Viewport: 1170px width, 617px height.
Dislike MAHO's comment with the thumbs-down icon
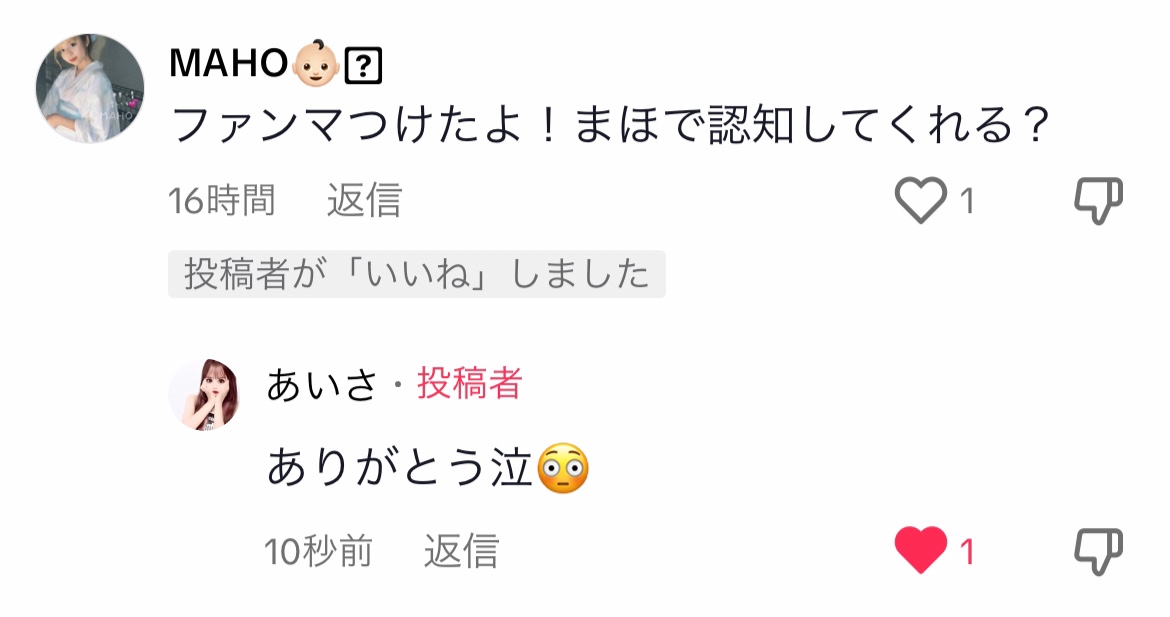pos(1098,201)
